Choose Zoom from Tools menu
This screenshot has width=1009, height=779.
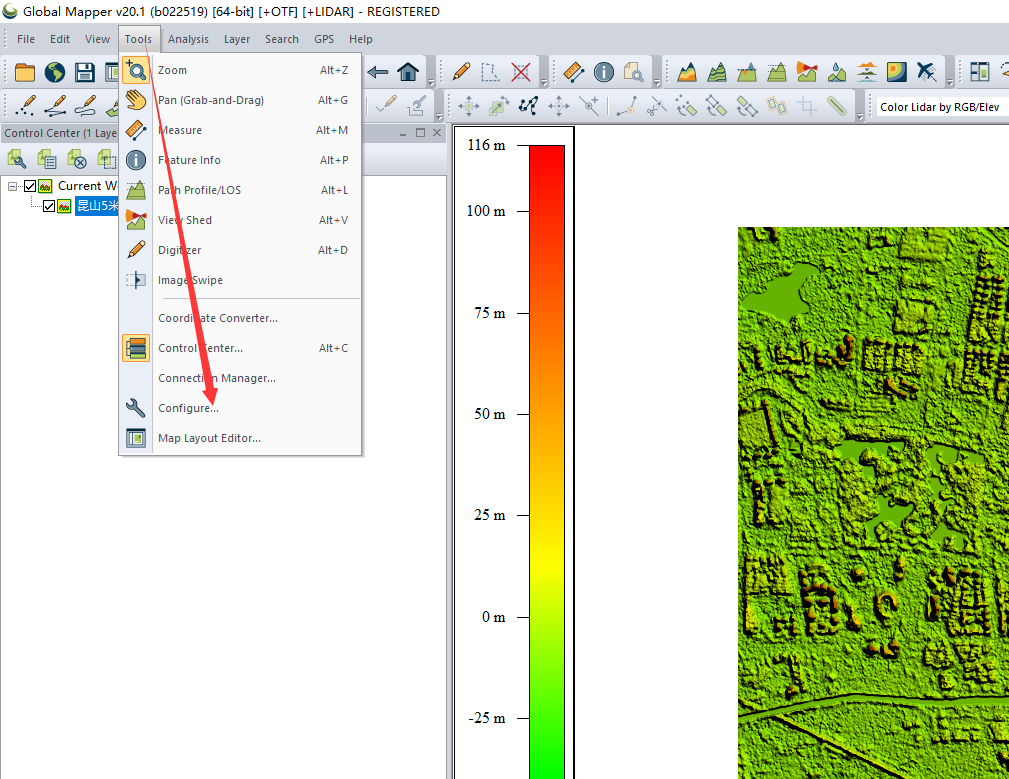pyautogui.click(x=240, y=70)
